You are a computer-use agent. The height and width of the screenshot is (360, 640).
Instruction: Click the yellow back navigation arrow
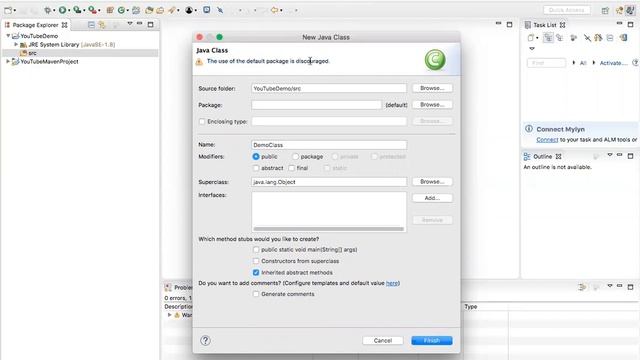(x=274, y=10)
